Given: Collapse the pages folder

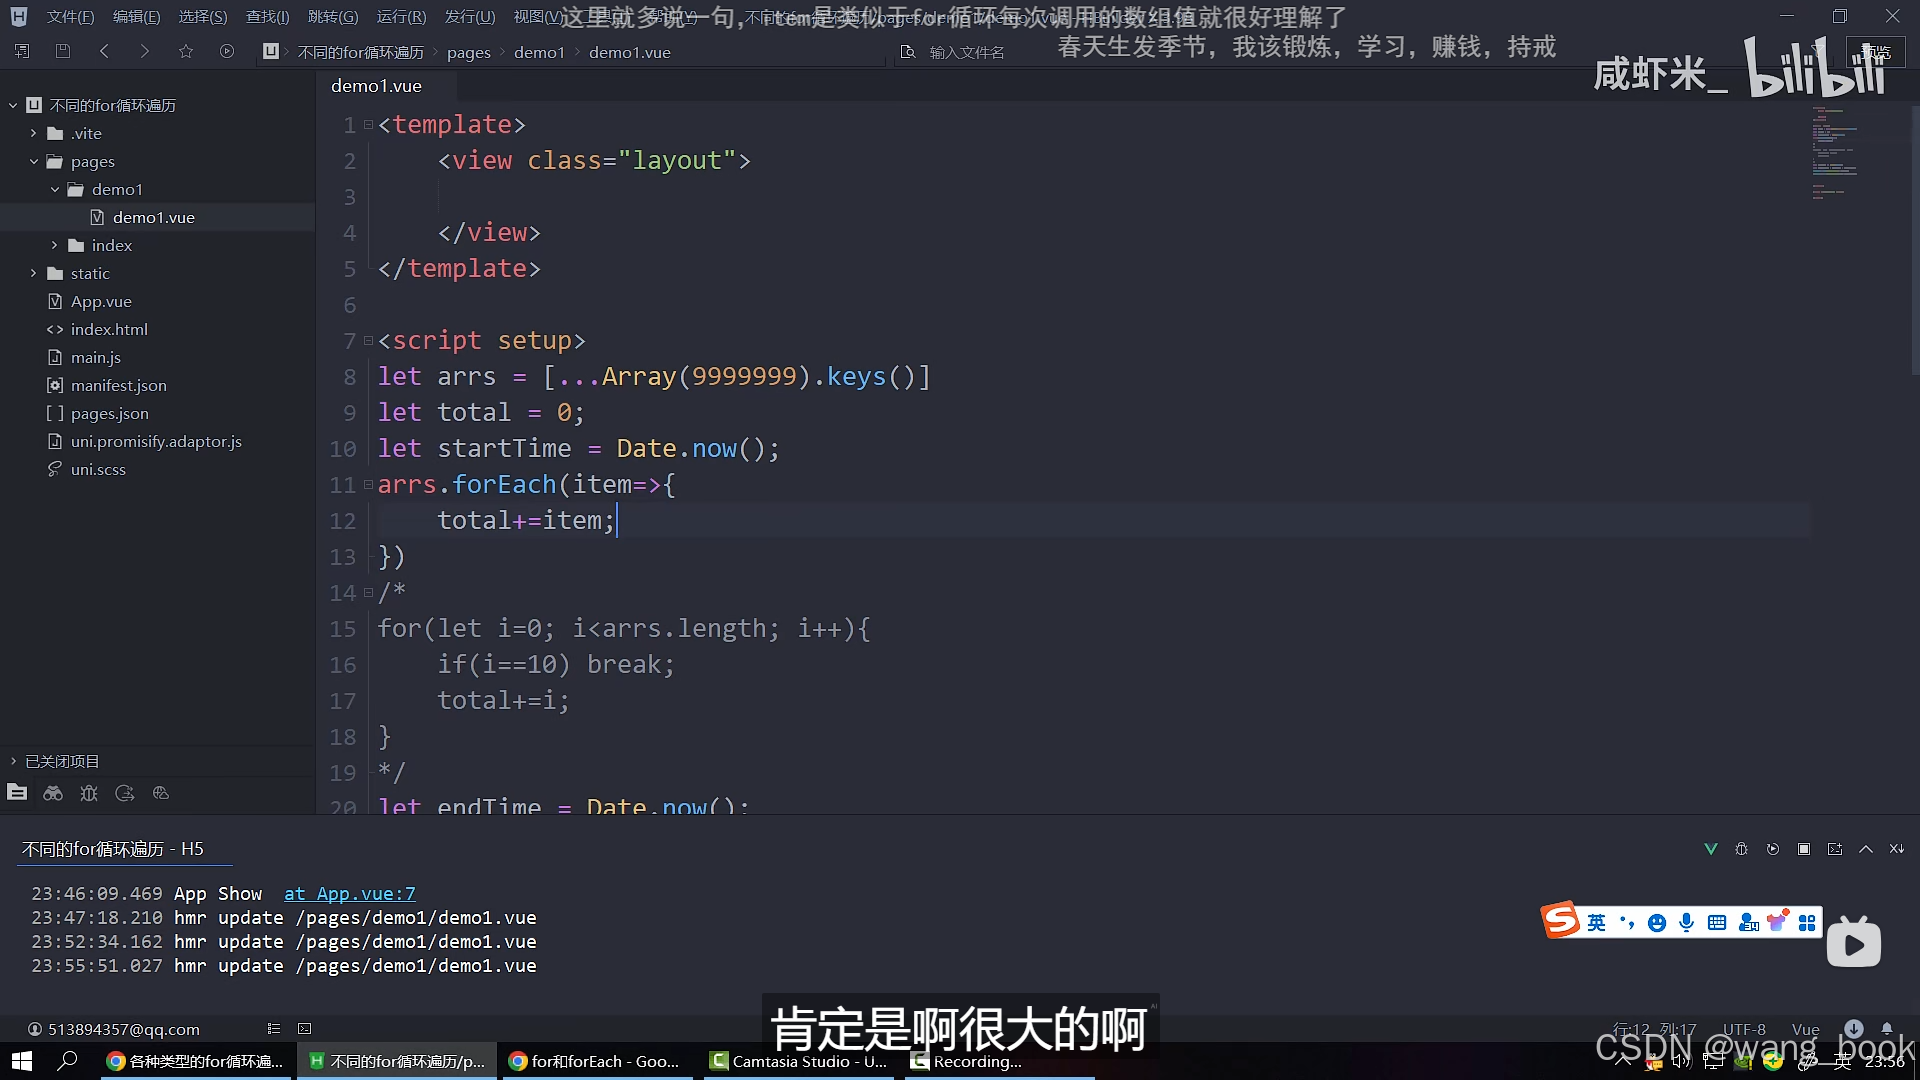Looking at the screenshot, I should click(33, 161).
